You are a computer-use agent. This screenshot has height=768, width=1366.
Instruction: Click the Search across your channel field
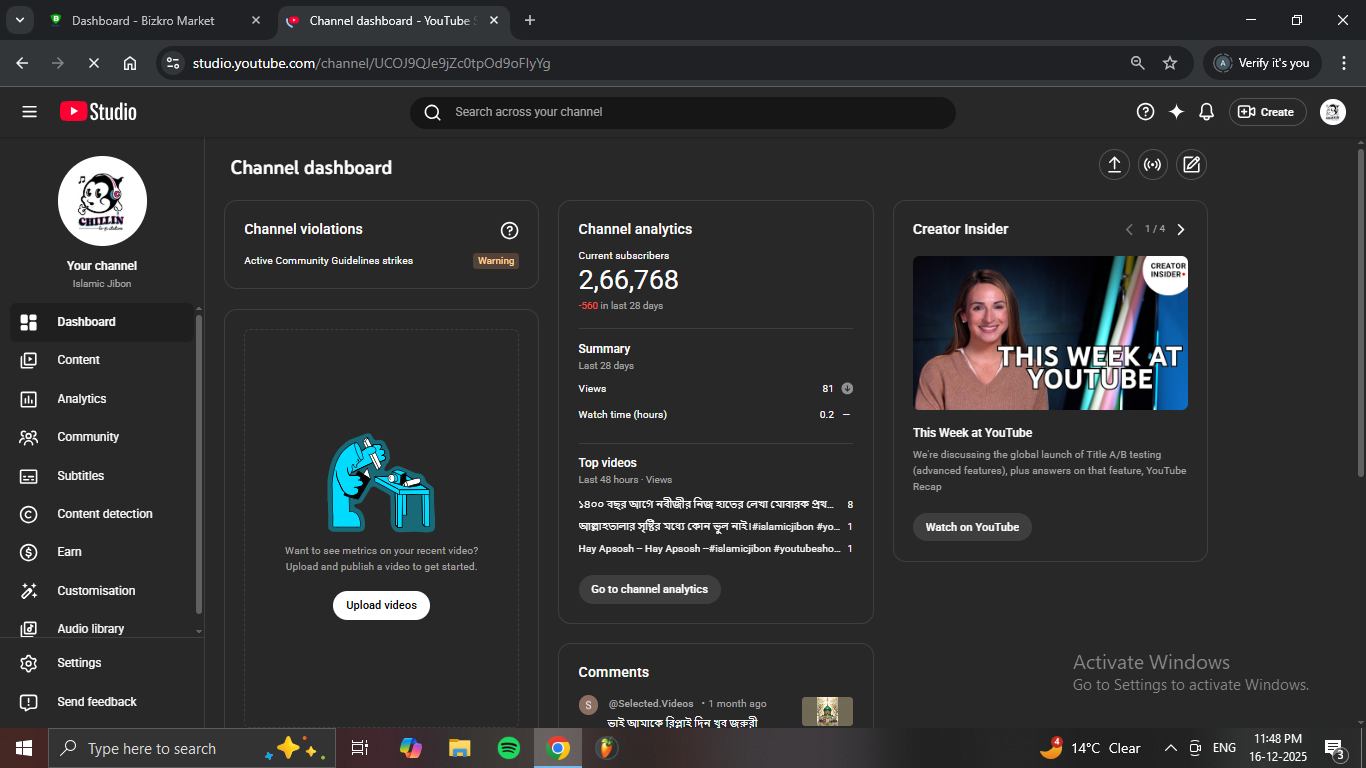coord(682,112)
